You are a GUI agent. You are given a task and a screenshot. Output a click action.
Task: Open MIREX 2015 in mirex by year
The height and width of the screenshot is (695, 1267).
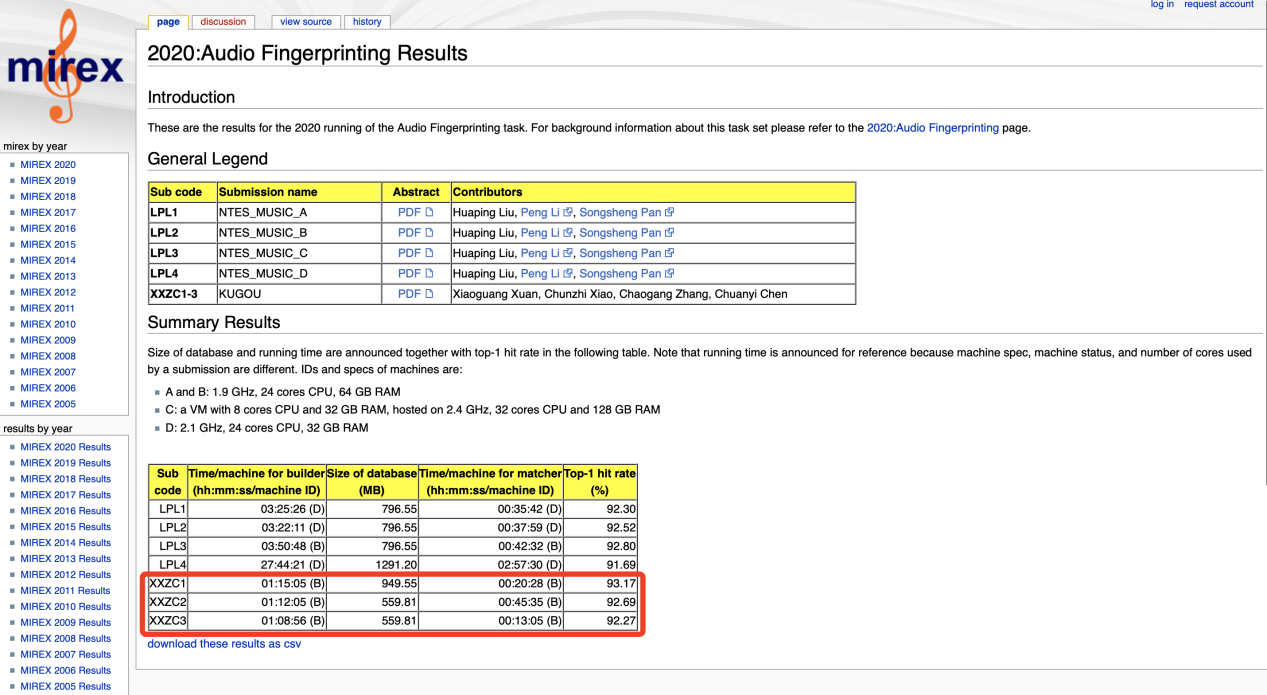[x=48, y=244]
